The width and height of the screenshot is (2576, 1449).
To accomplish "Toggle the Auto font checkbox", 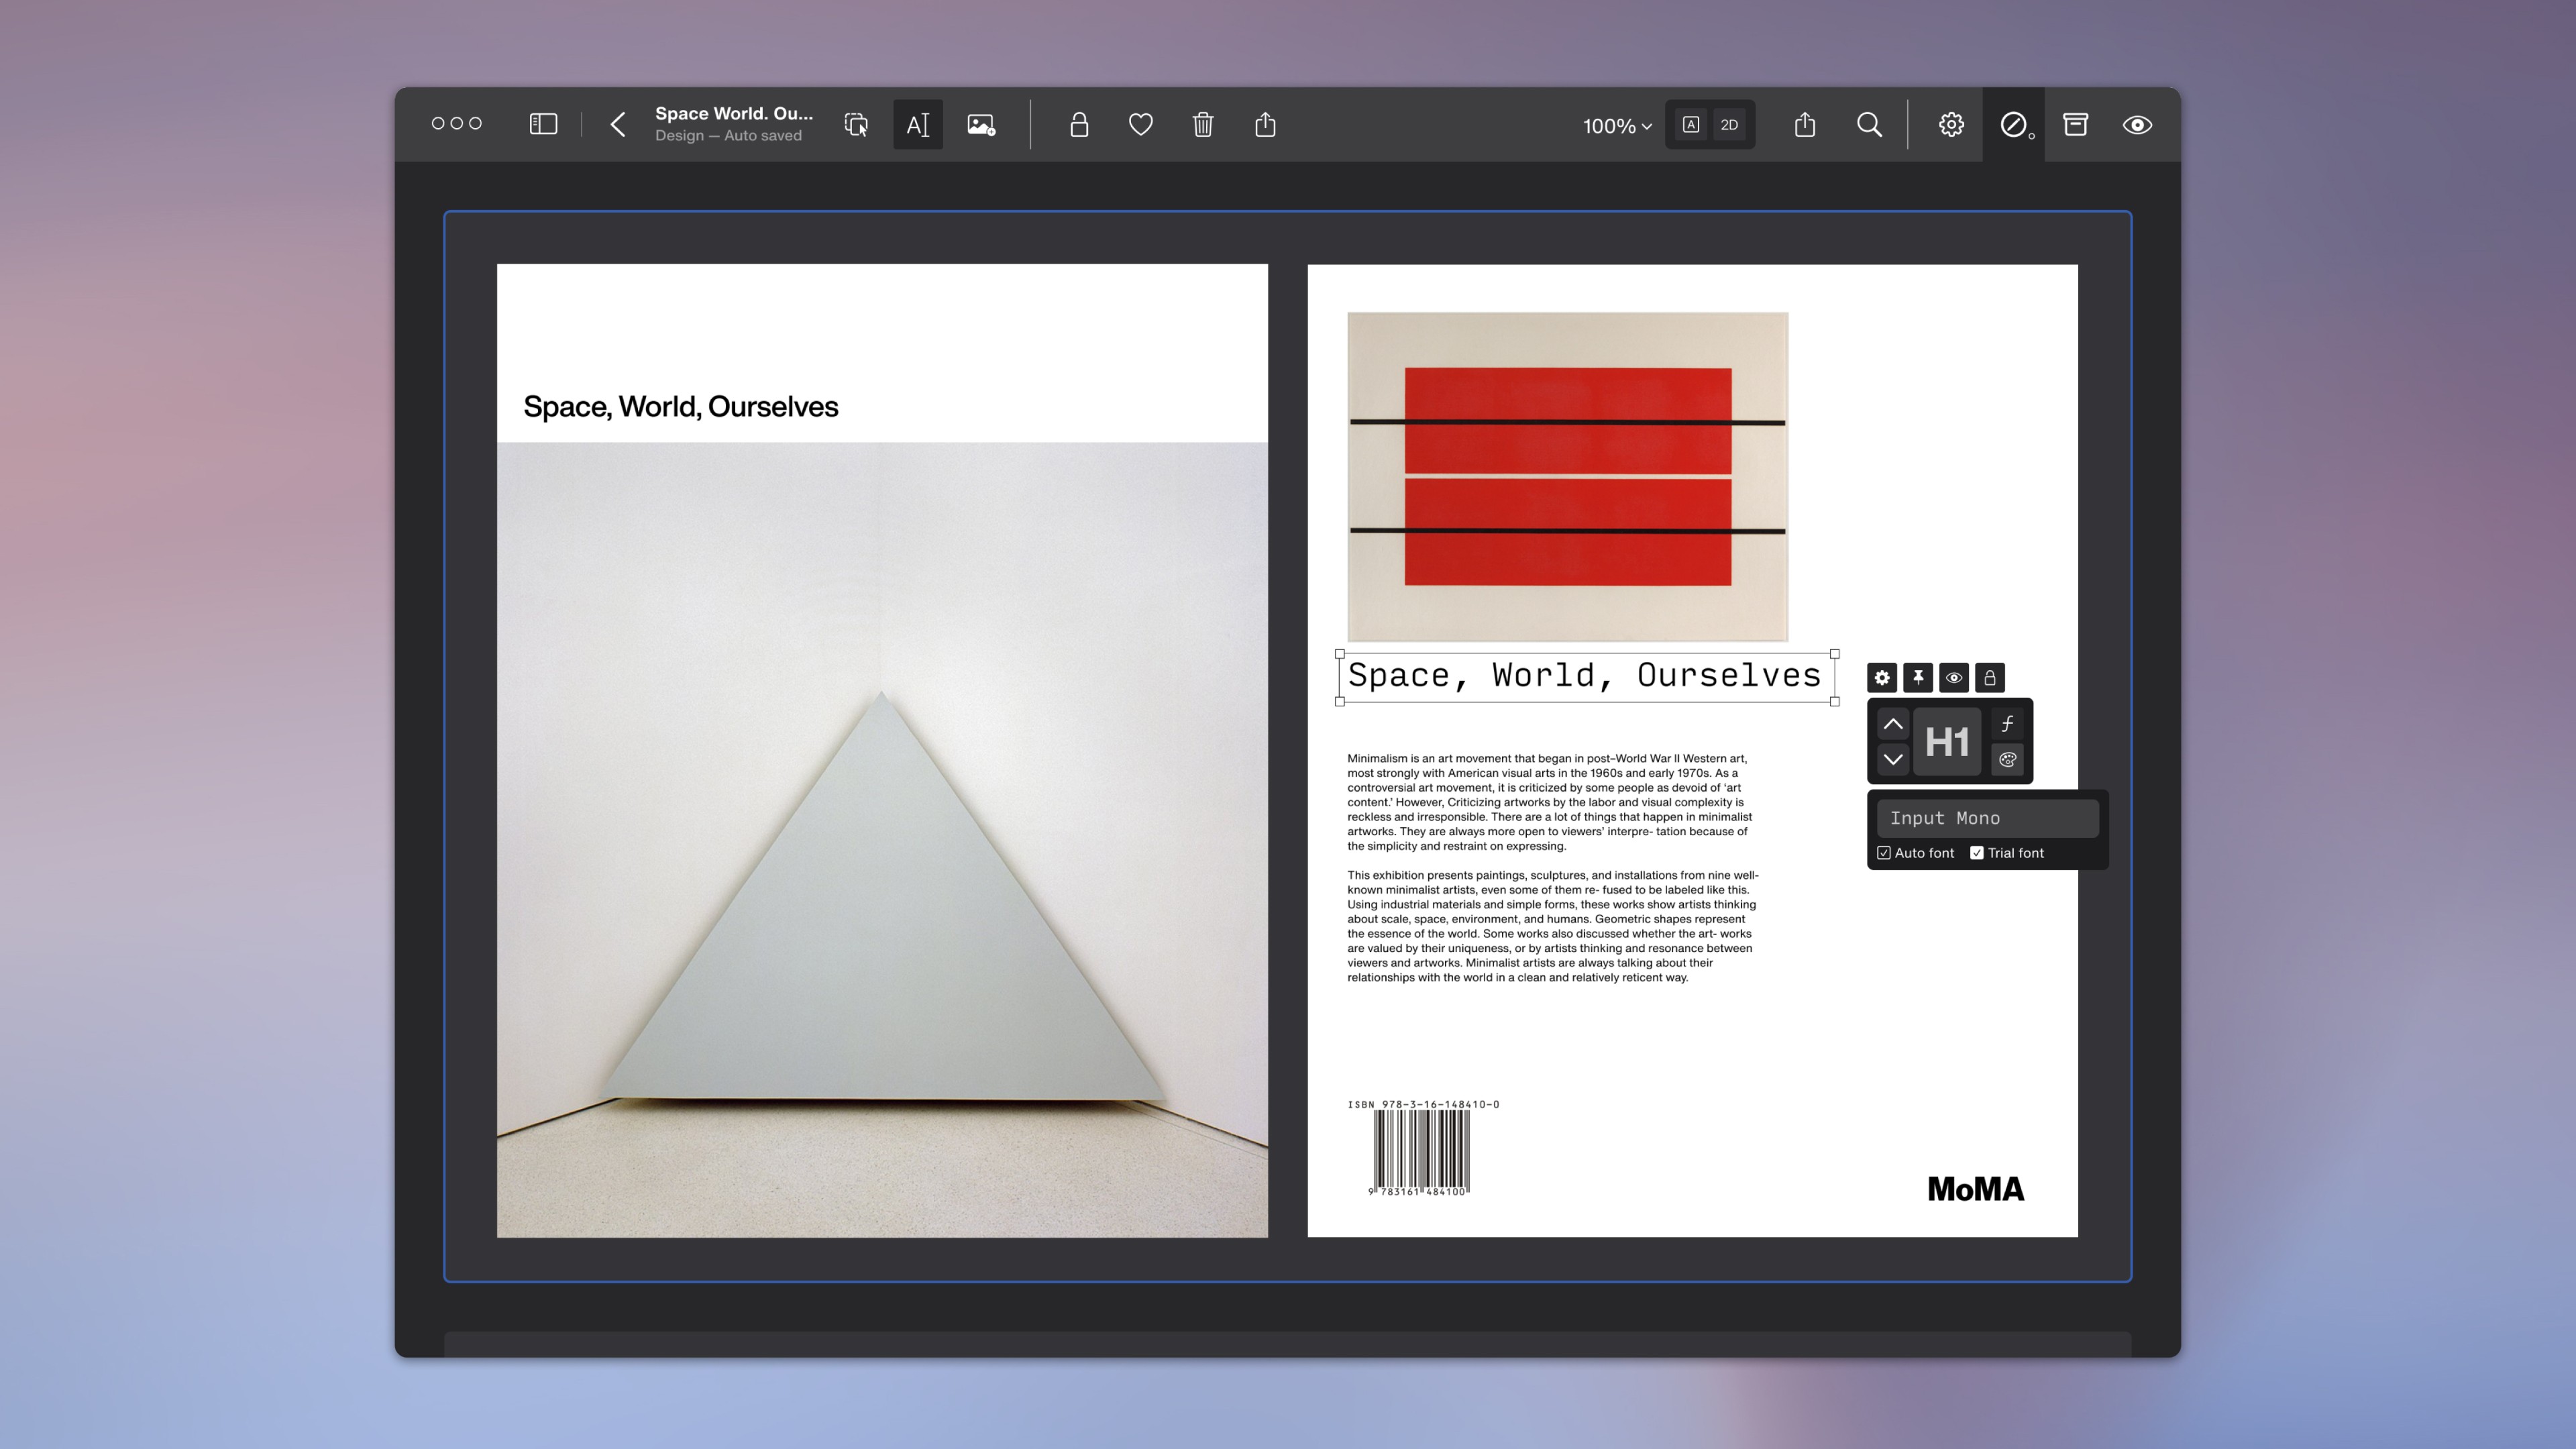I will (1884, 853).
